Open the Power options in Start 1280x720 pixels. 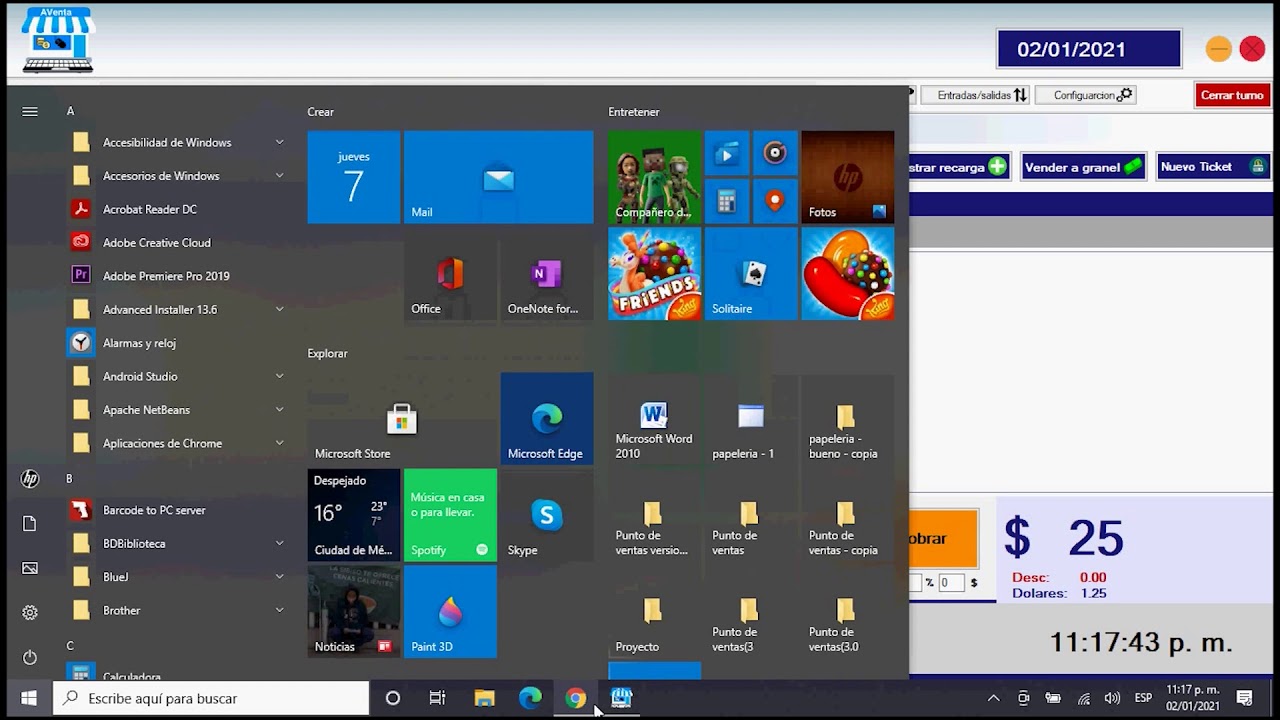pyautogui.click(x=29, y=657)
